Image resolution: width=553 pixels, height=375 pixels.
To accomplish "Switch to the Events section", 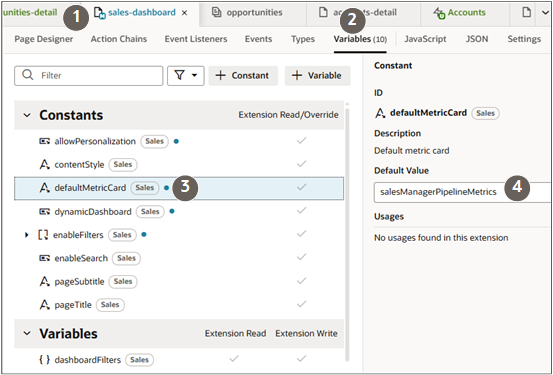I will pos(259,39).
